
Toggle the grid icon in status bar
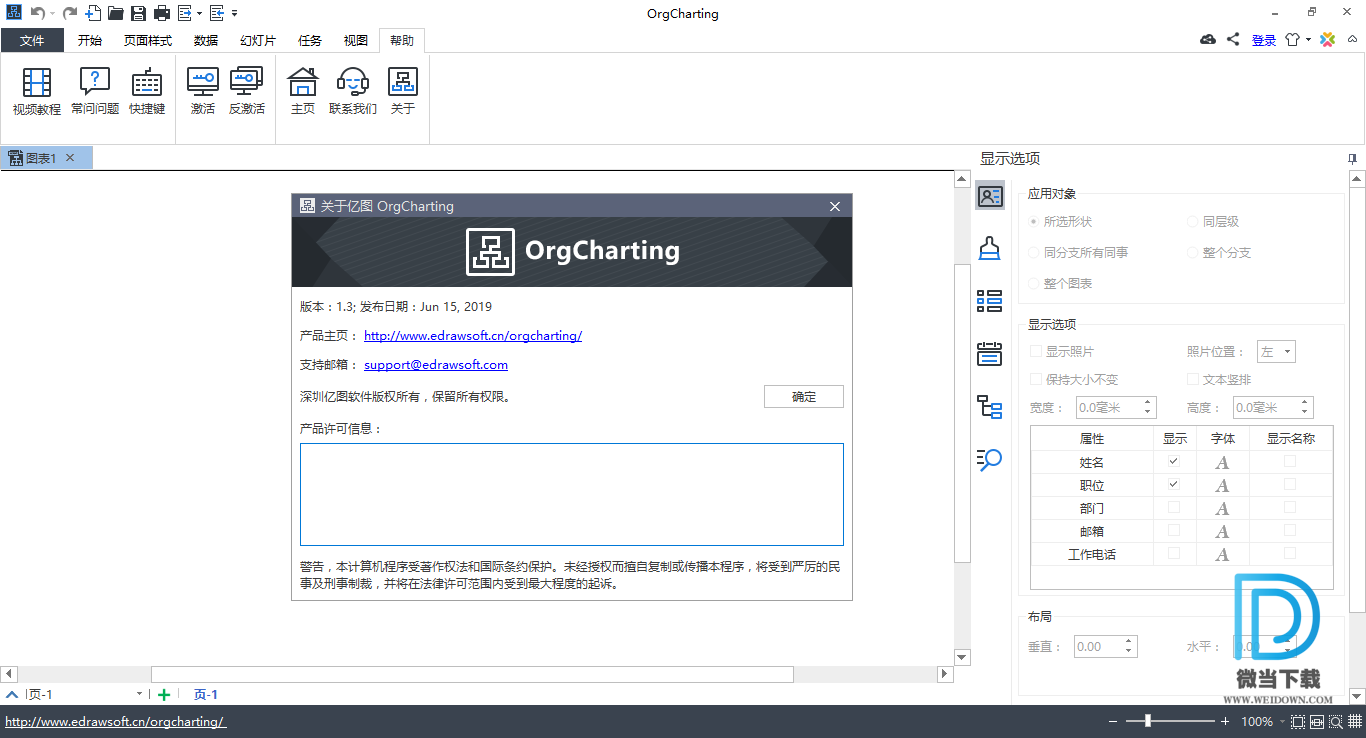coord(1354,722)
